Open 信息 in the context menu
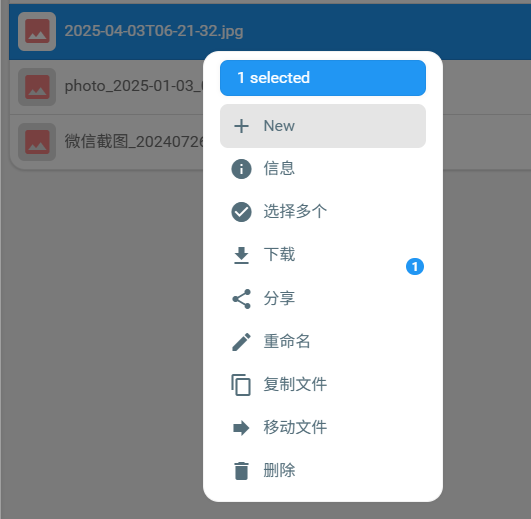Image resolution: width=531 pixels, height=519 pixels. point(323,169)
